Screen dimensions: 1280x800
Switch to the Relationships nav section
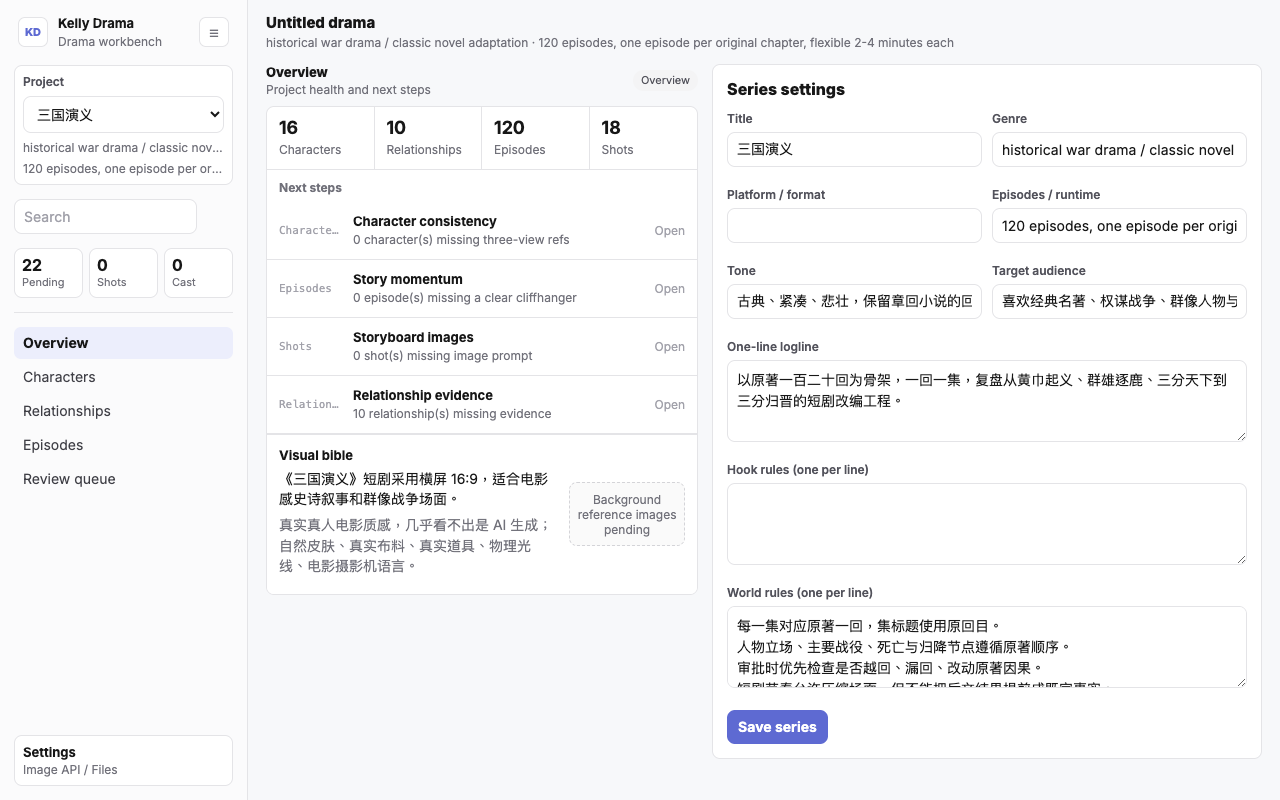123,411
